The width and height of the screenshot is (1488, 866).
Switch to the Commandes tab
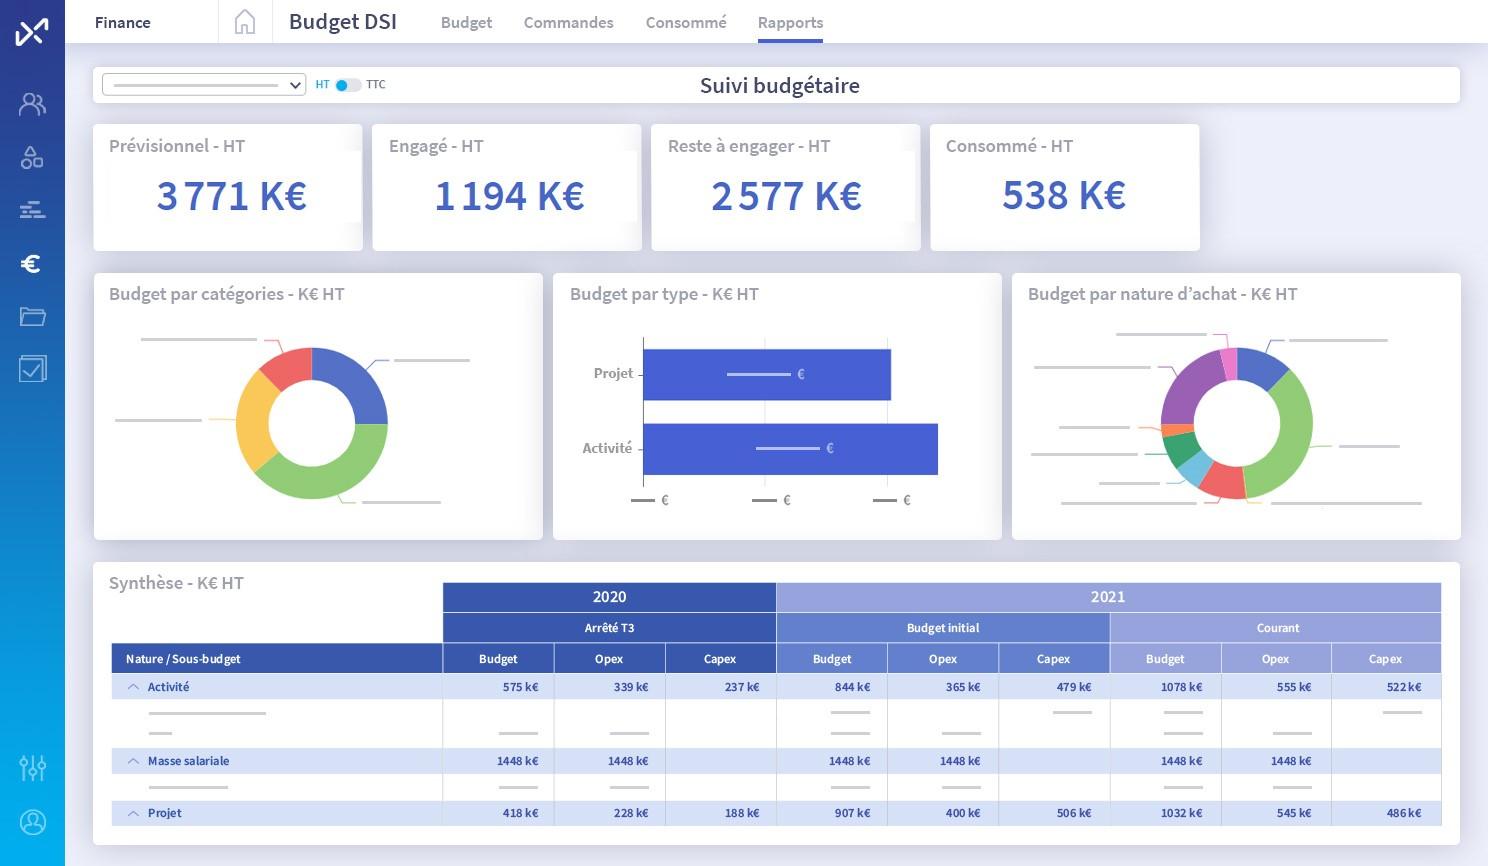point(568,22)
